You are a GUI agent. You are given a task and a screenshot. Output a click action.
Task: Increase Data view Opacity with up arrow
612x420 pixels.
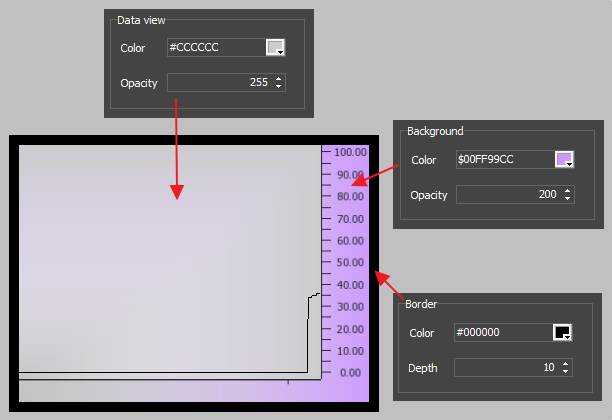pyautogui.click(x=279, y=79)
